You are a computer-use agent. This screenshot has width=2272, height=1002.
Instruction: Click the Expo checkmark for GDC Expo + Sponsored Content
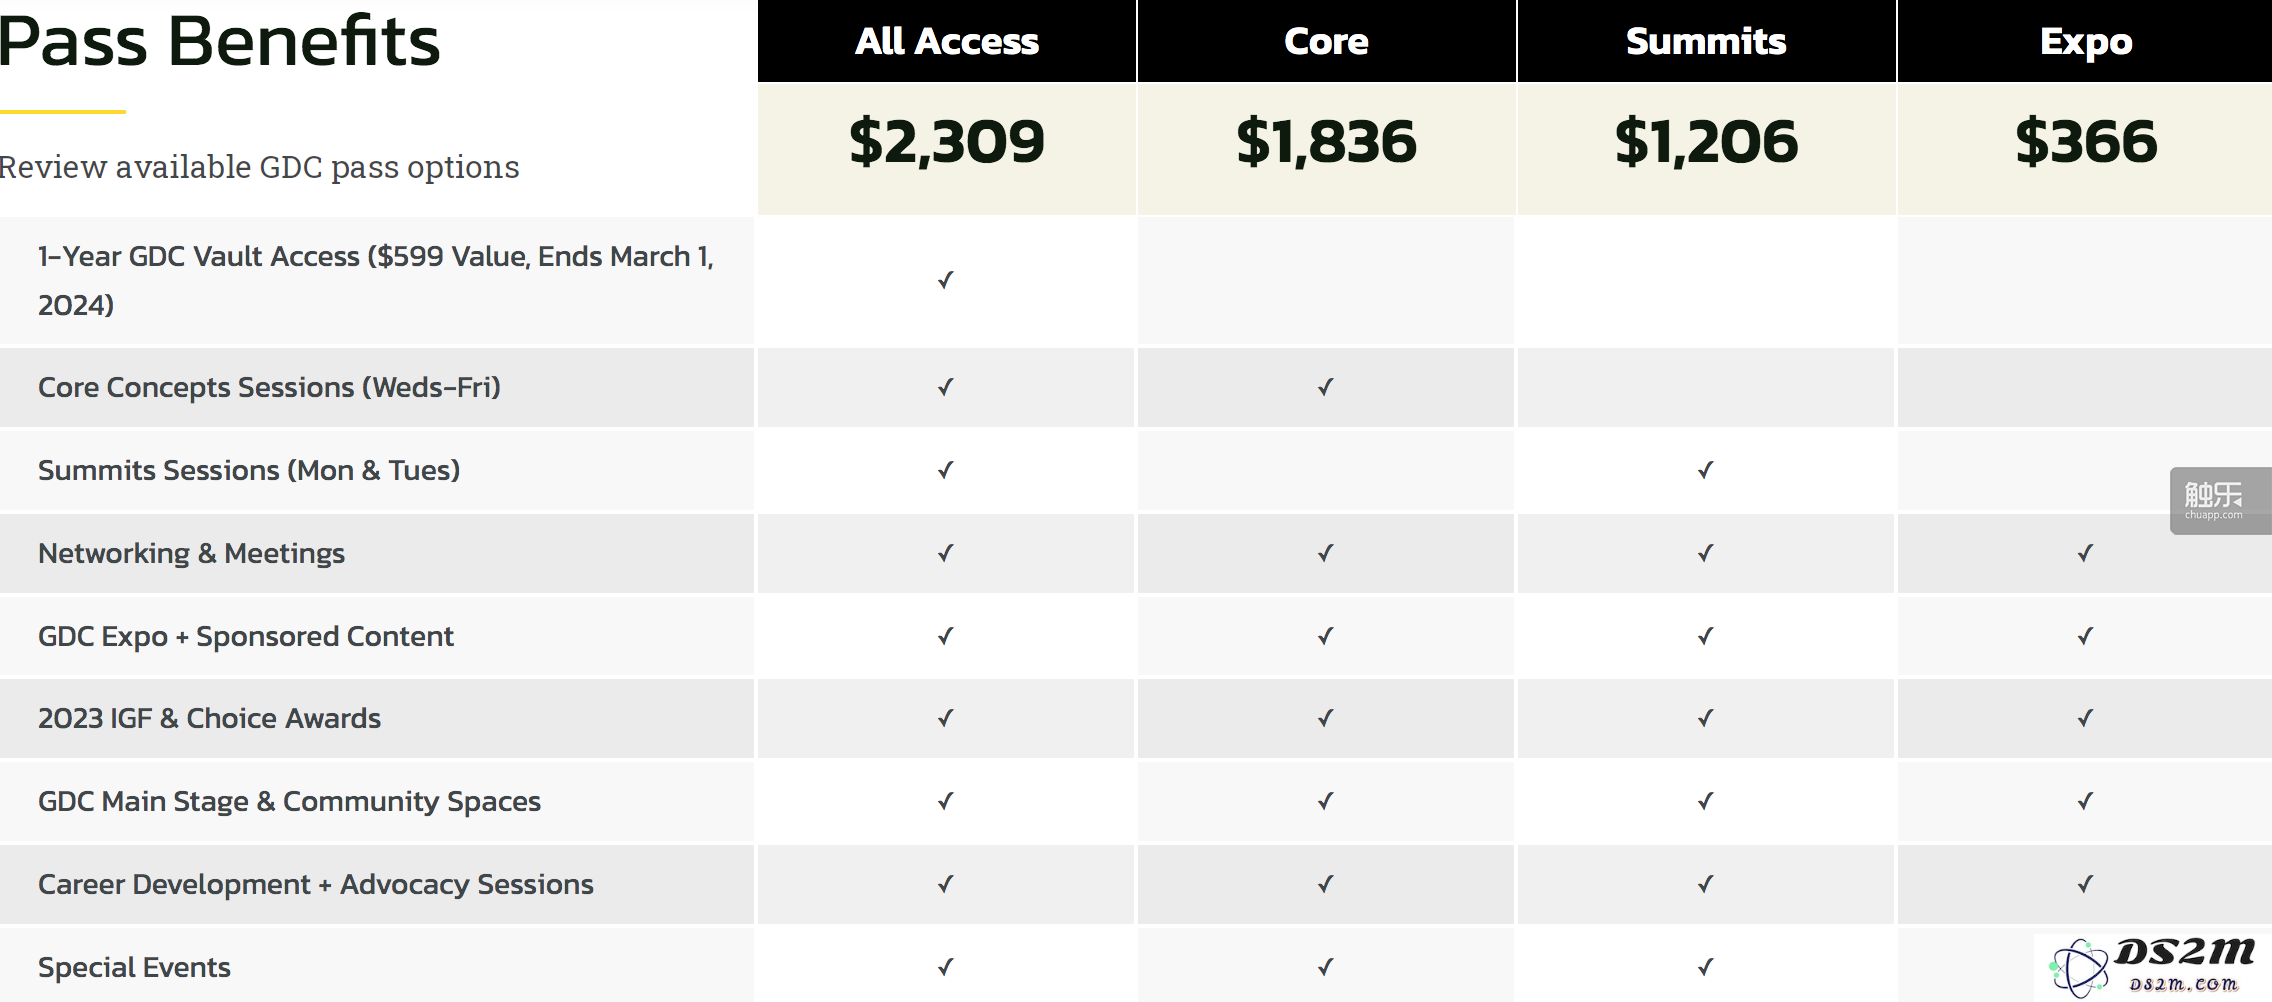2085,636
